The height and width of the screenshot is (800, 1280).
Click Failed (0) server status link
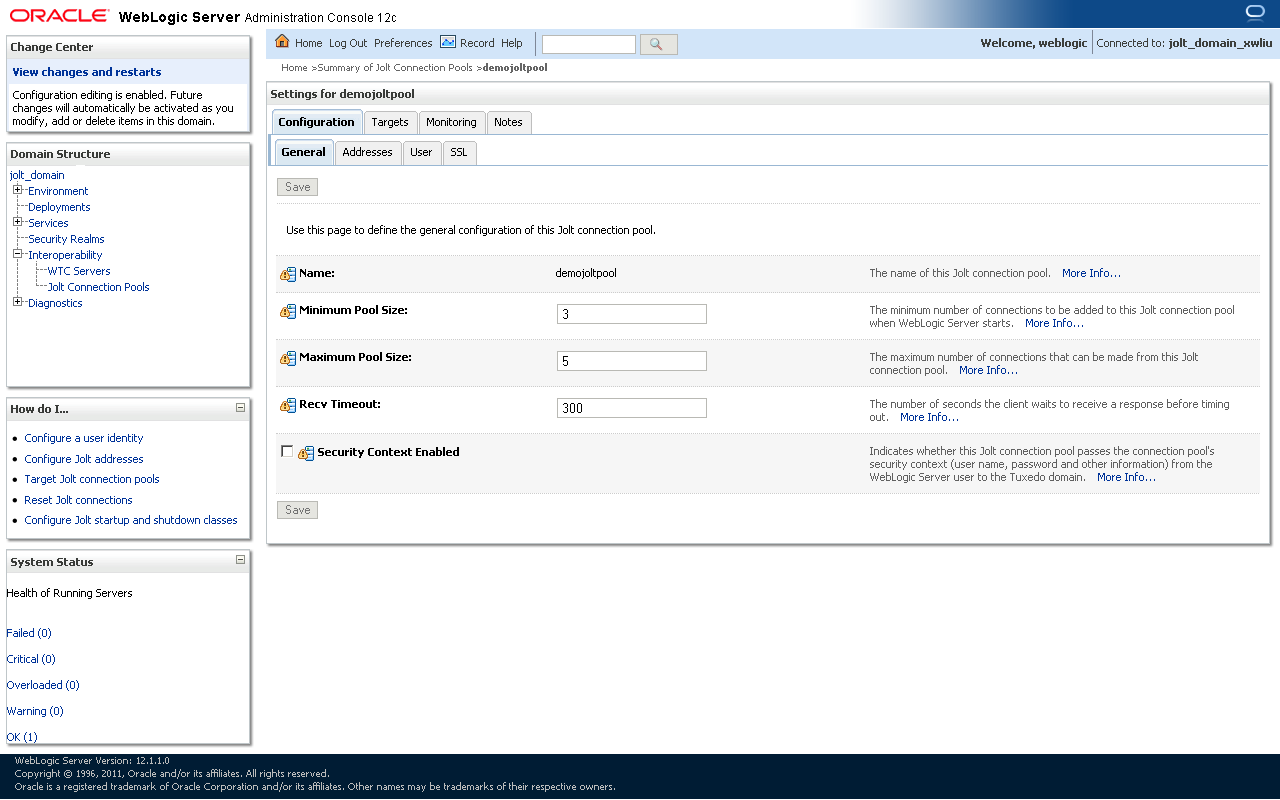click(x=29, y=633)
